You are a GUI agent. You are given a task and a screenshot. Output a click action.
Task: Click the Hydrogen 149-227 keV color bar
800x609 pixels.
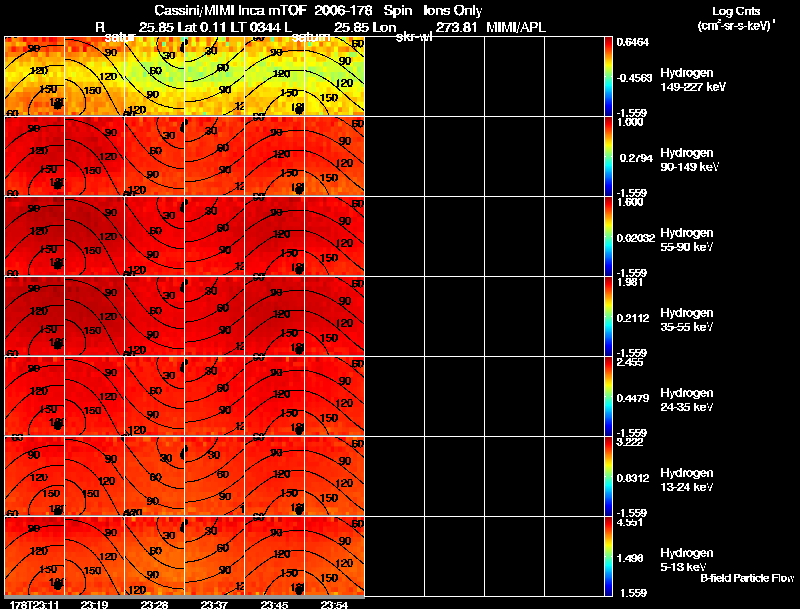(x=608, y=75)
